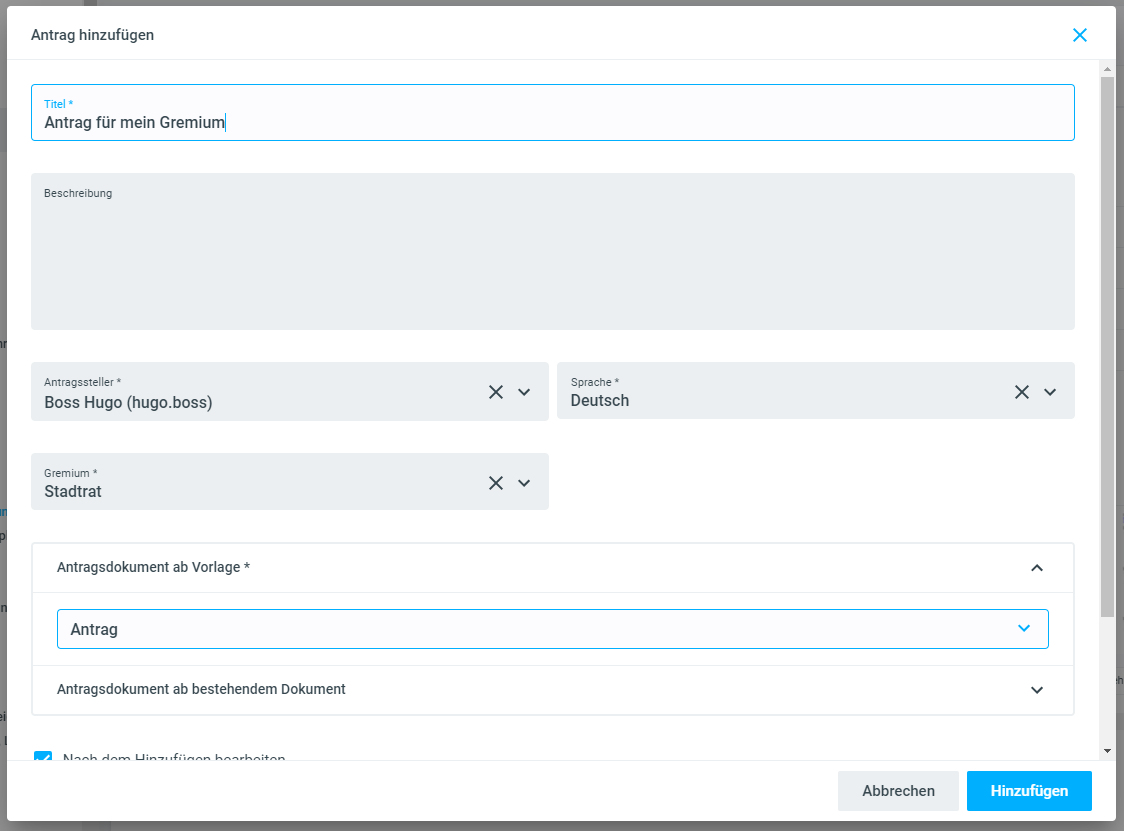Click the Abbrechen button

898,791
